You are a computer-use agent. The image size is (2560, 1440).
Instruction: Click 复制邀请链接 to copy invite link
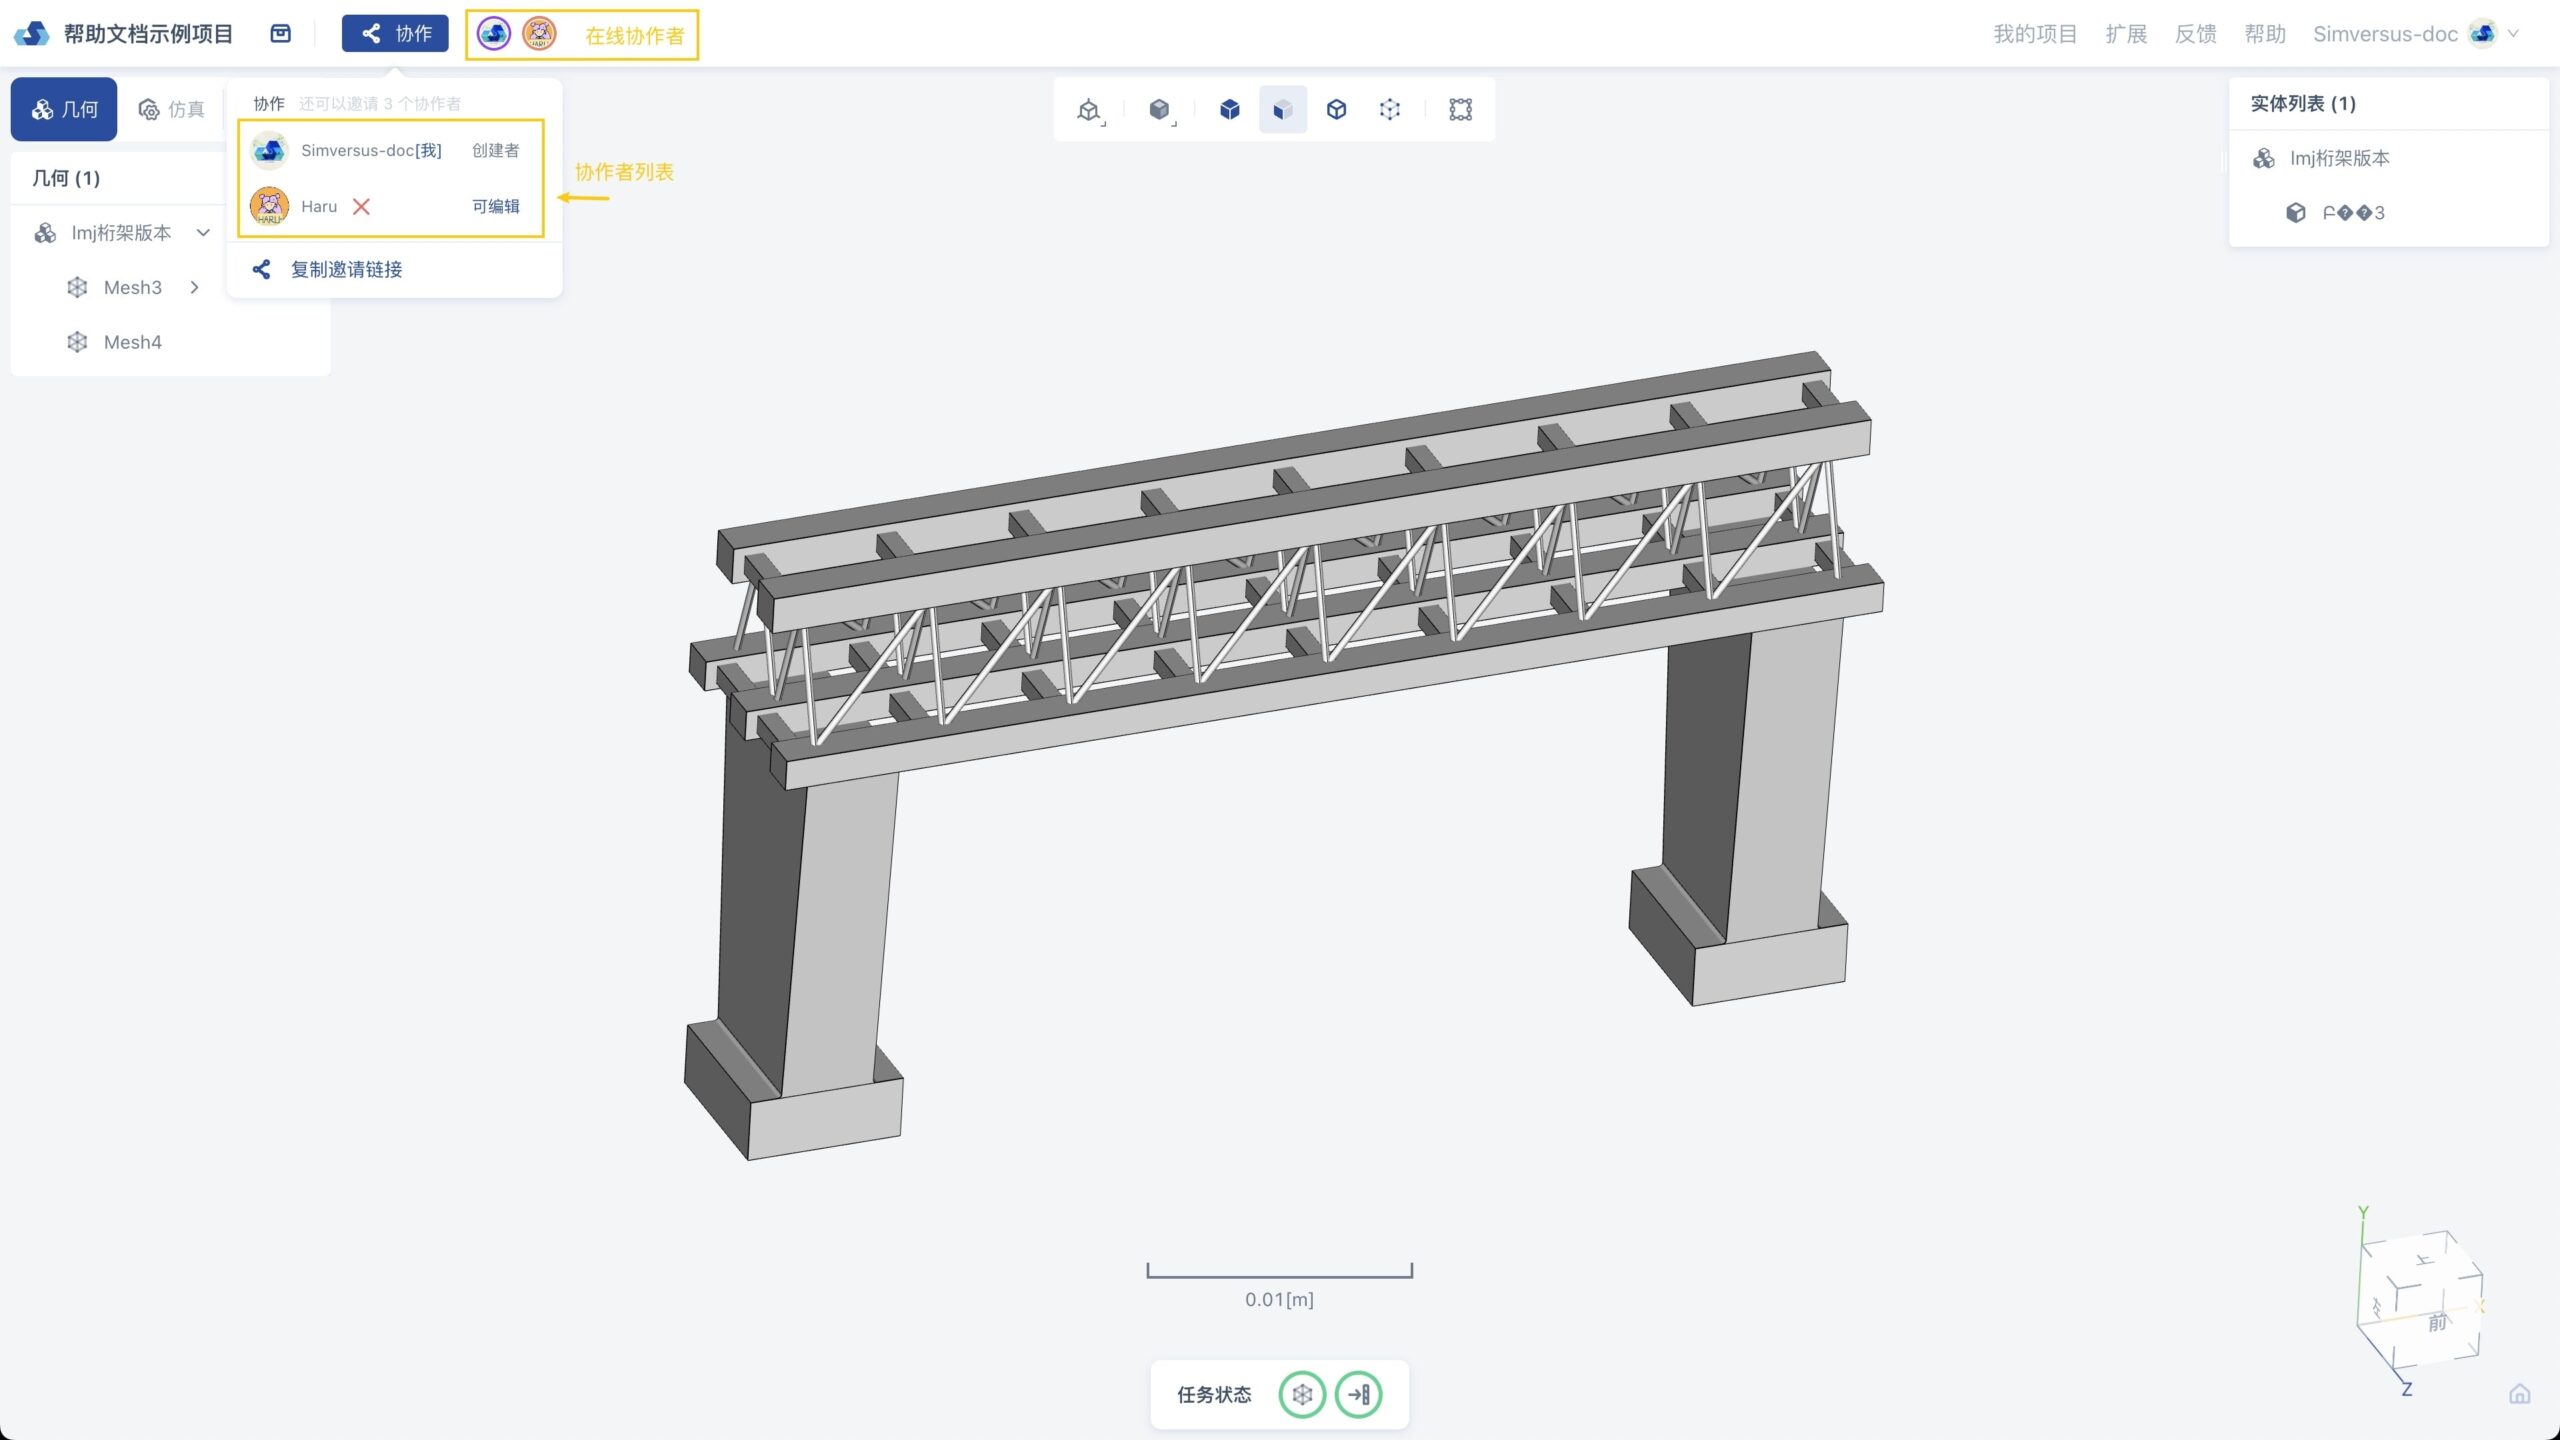coord(346,269)
